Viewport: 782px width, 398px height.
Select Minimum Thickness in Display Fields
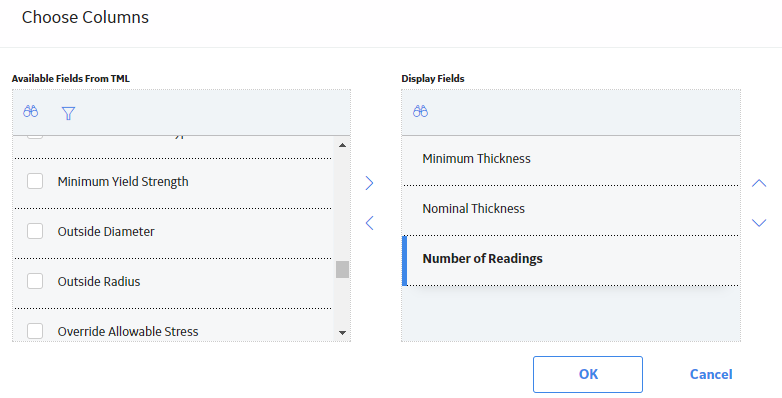(x=571, y=161)
